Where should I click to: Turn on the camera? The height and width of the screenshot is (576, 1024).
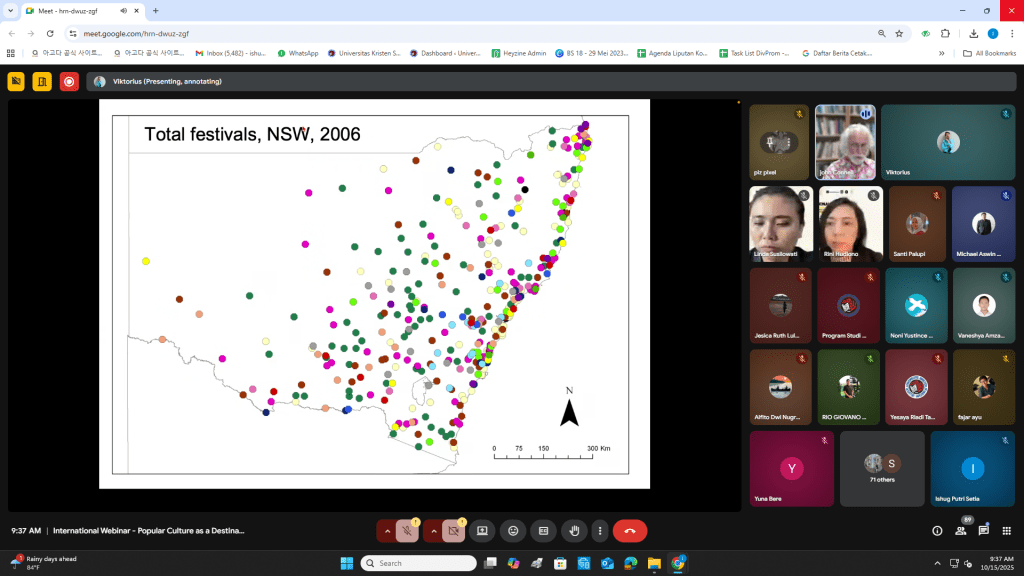tap(453, 531)
